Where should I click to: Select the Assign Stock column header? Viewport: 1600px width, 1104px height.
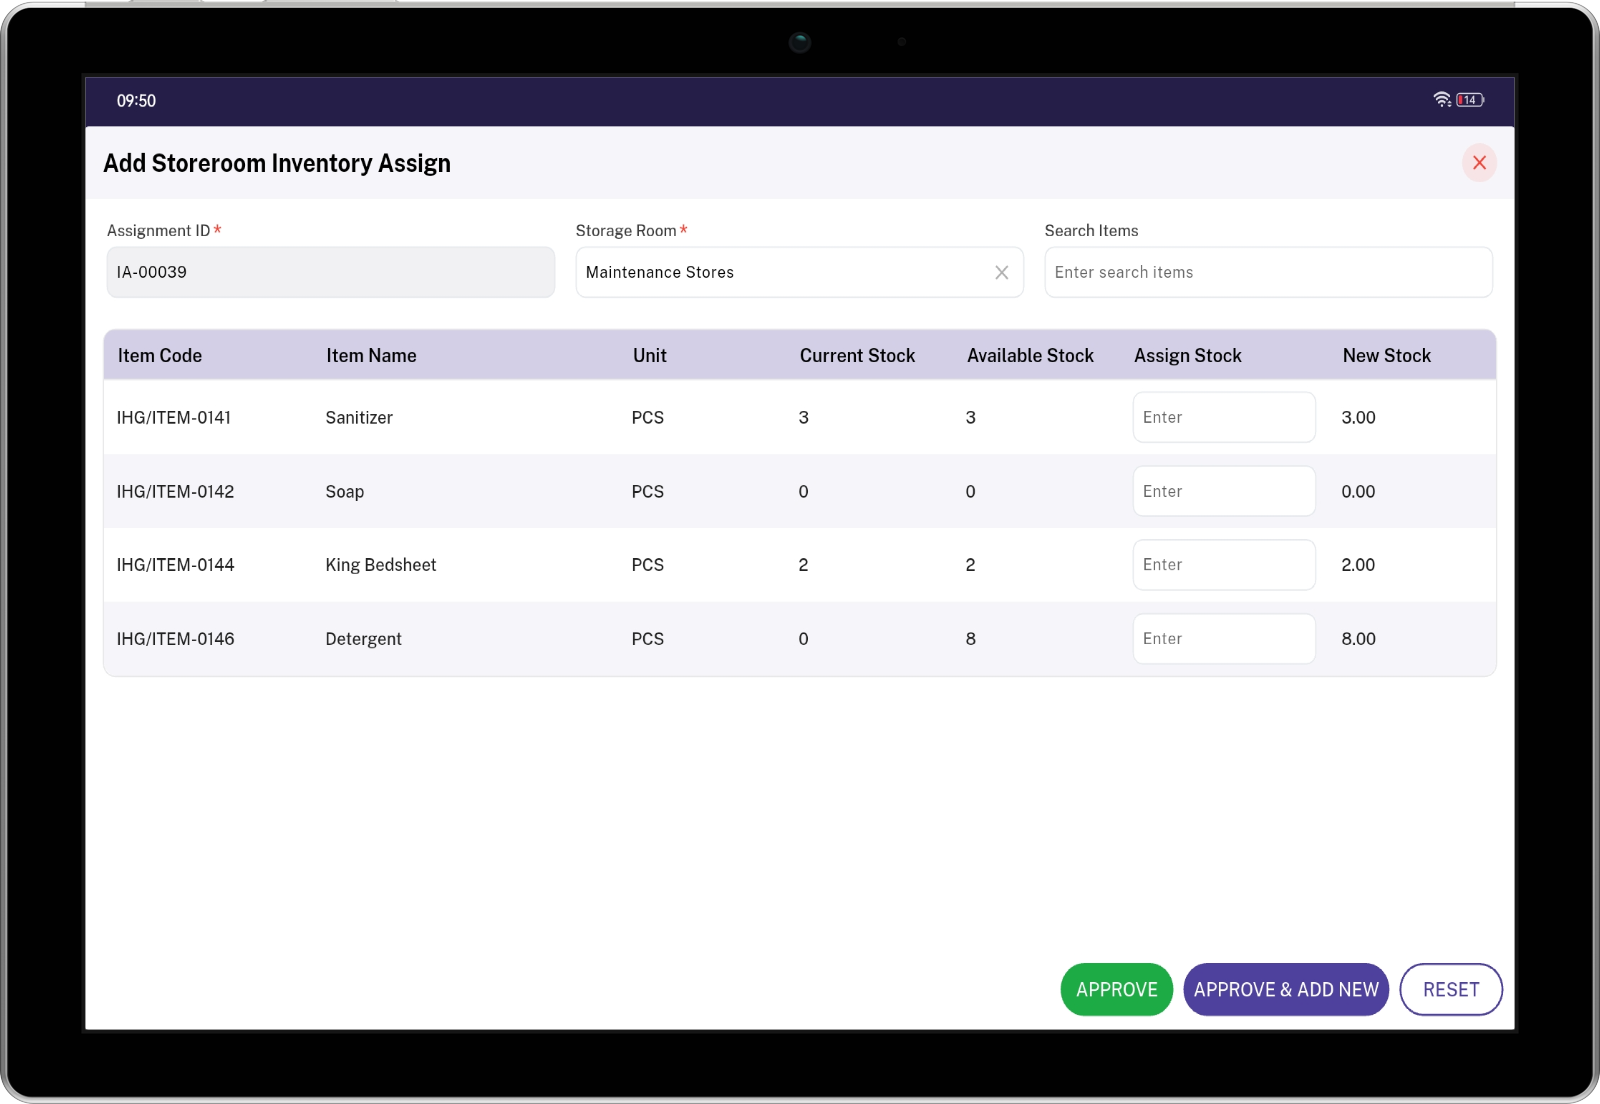[x=1188, y=356]
